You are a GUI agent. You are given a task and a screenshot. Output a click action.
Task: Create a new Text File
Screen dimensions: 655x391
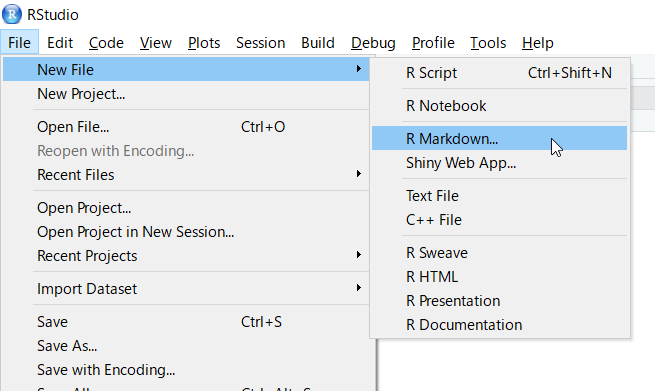click(x=500, y=196)
